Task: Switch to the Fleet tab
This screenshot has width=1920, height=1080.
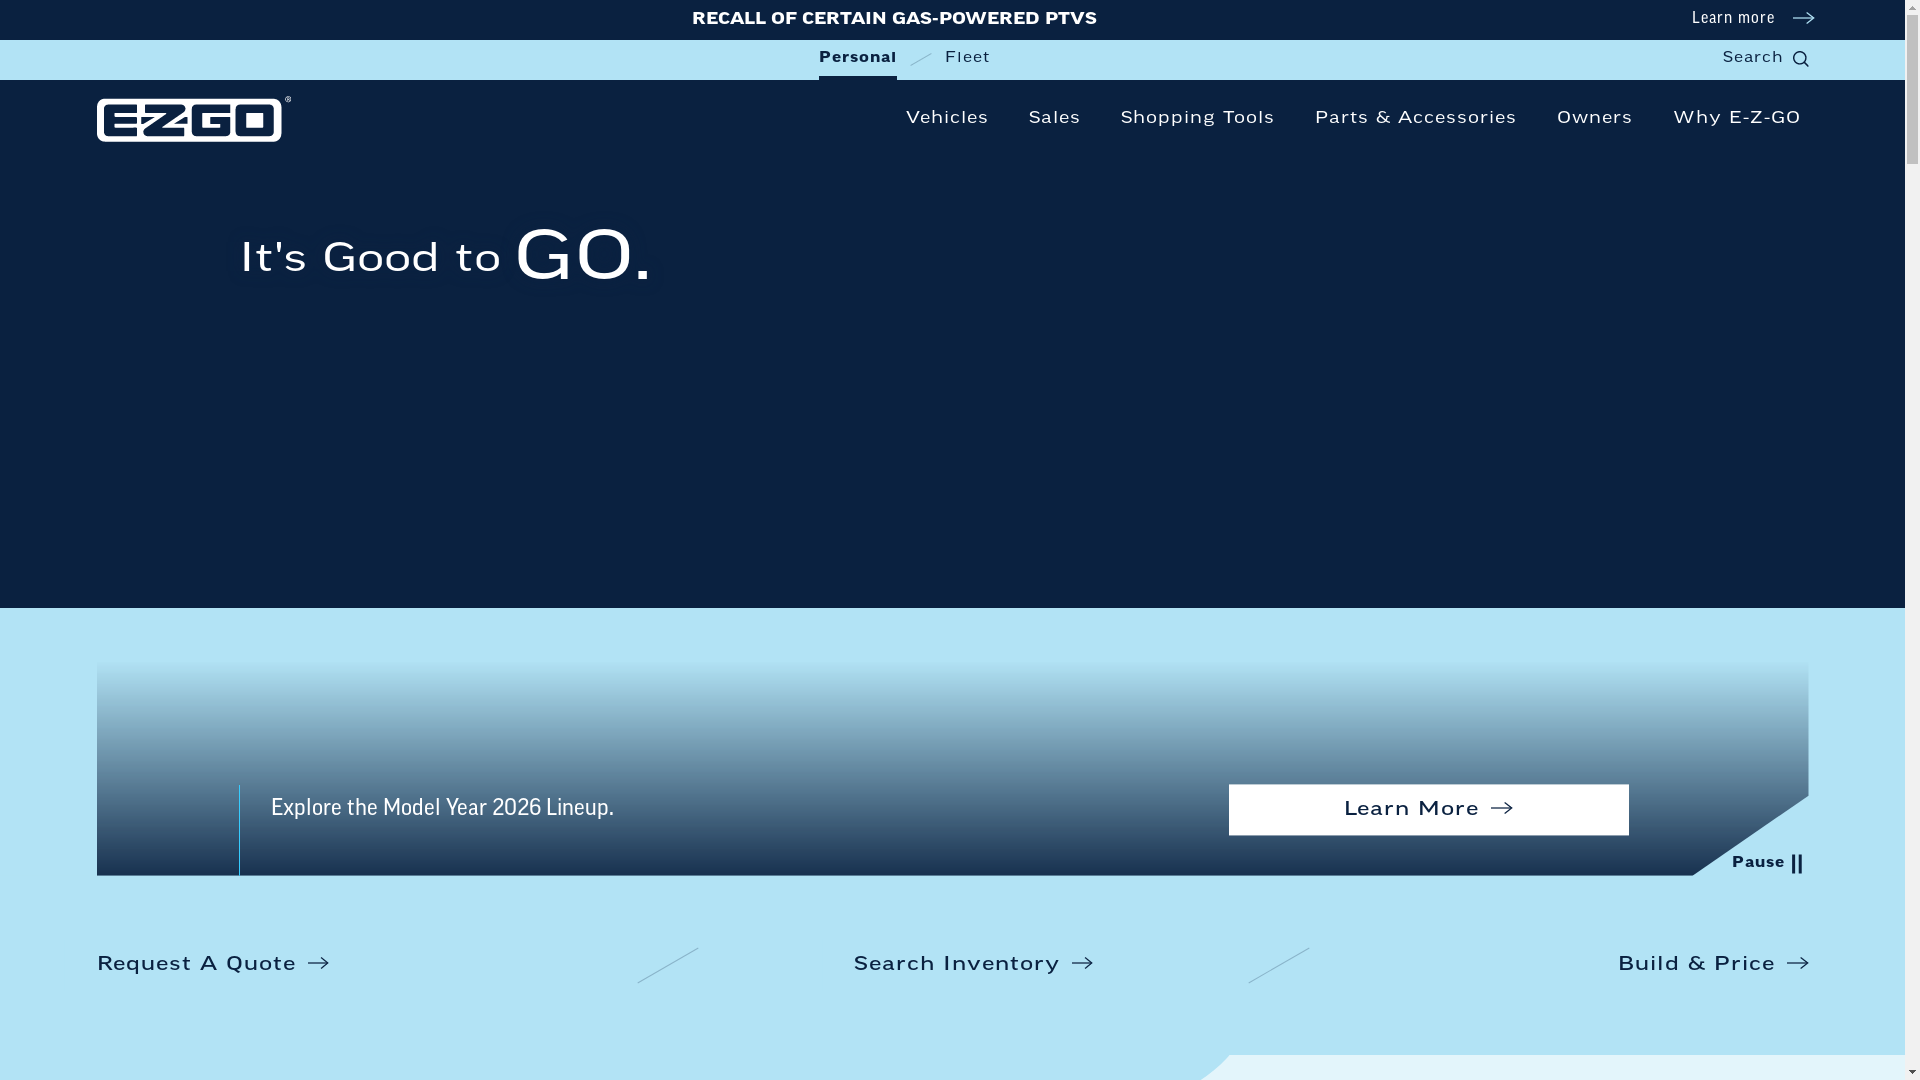Action: point(967,58)
